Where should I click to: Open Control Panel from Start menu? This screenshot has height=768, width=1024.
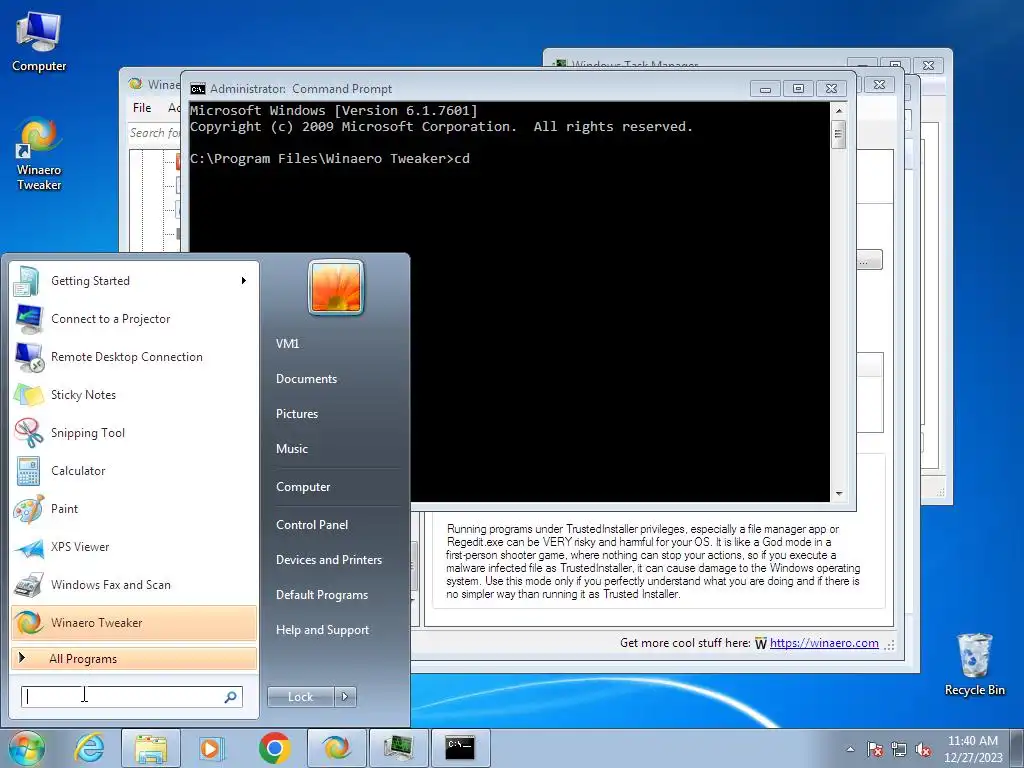pyautogui.click(x=312, y=525)
